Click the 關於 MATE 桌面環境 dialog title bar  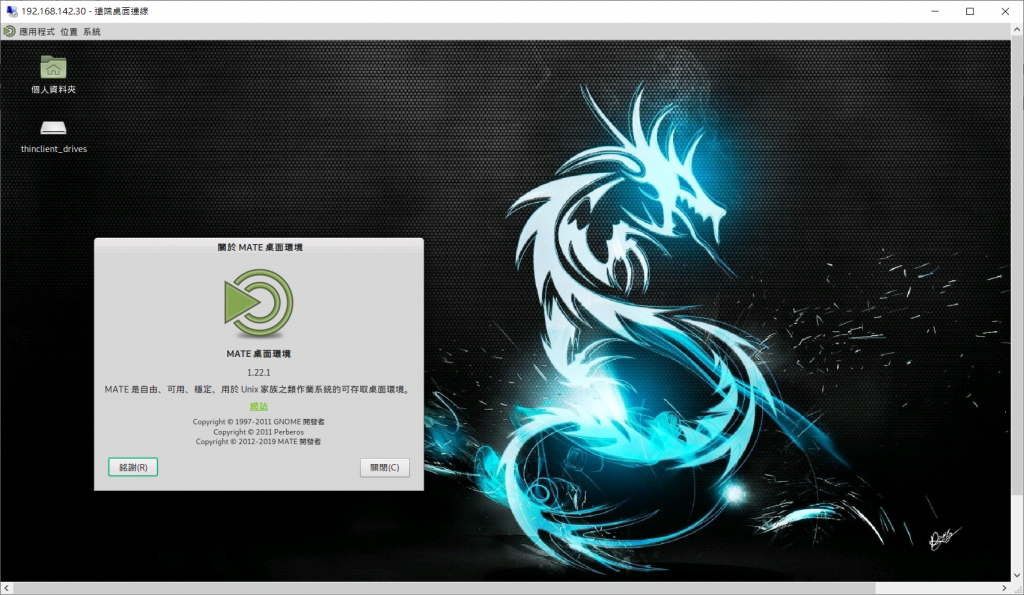point(259,247)
